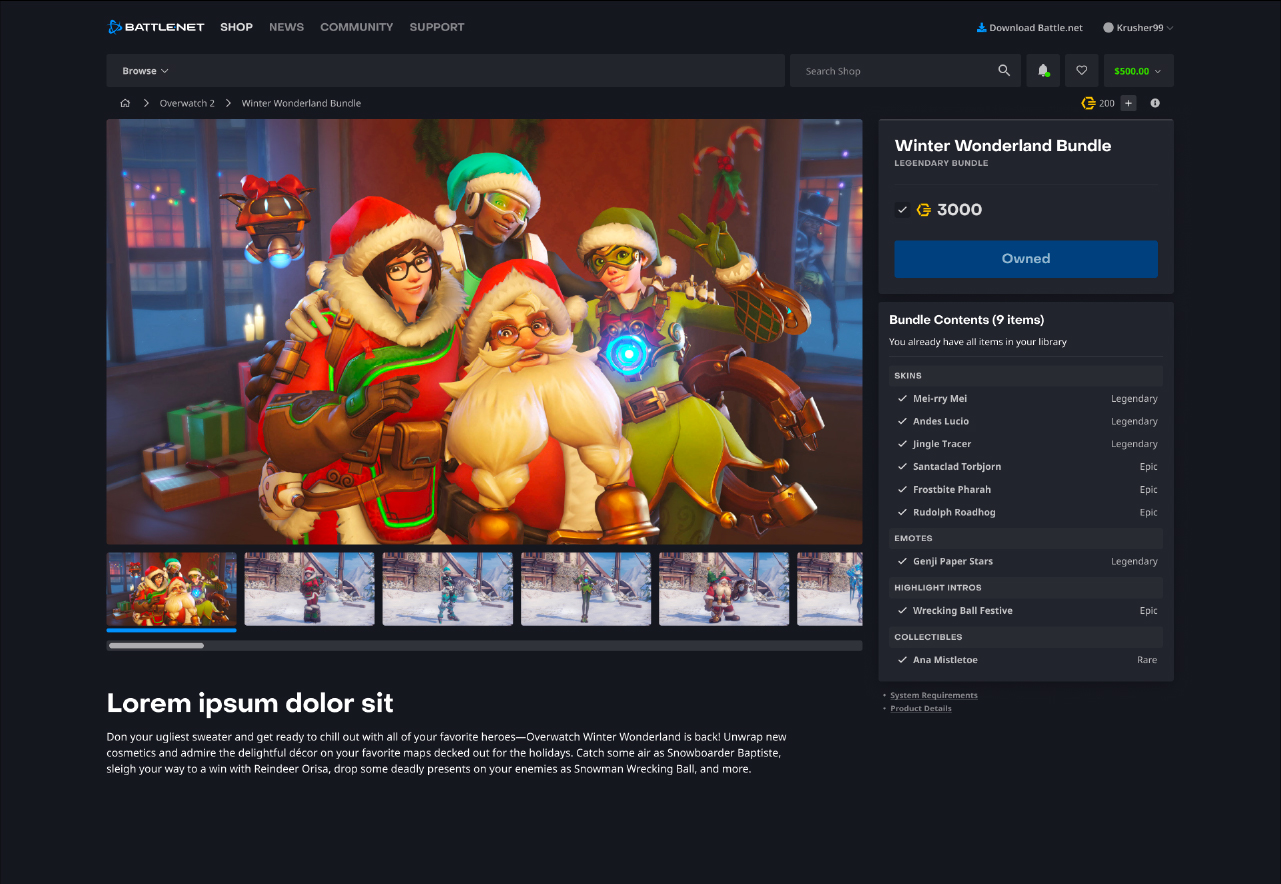Viewport: 1281px width, 884px height.
Task: Select the fourth gallery thumbnail
Action: 586,589
